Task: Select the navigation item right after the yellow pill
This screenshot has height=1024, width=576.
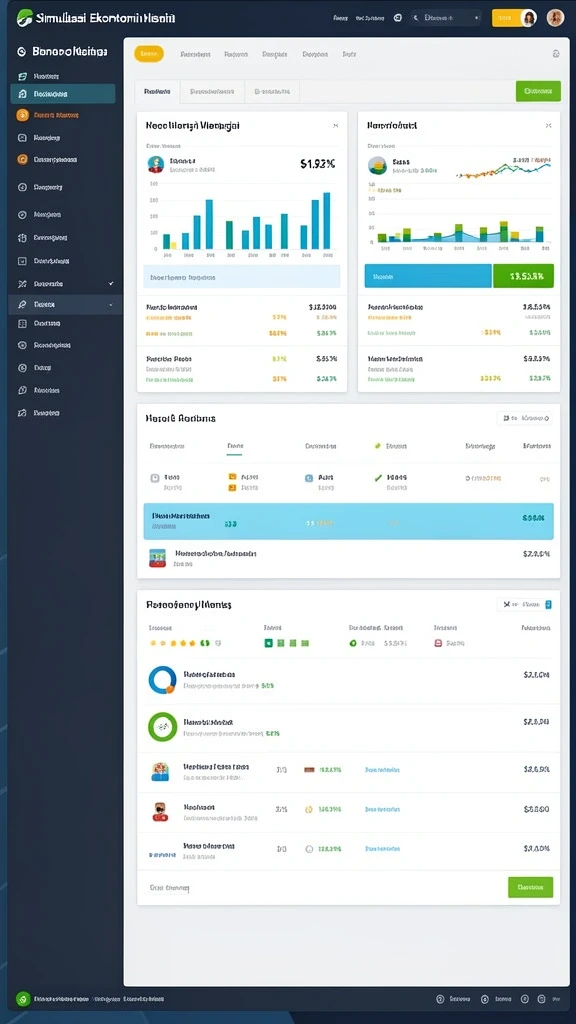Action: click(195, 55)
